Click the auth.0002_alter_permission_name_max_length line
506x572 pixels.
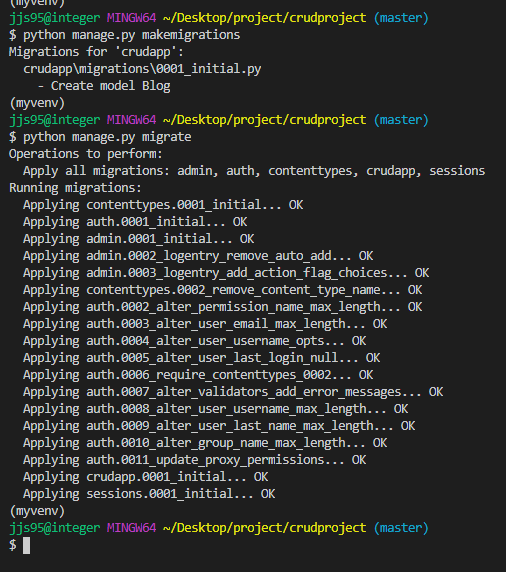click(x=223, y=307)
